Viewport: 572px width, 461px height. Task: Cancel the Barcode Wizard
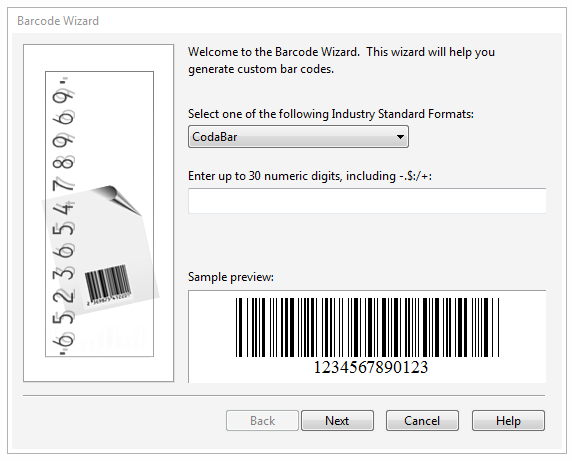pyautogui.click(x=422, y=421)
